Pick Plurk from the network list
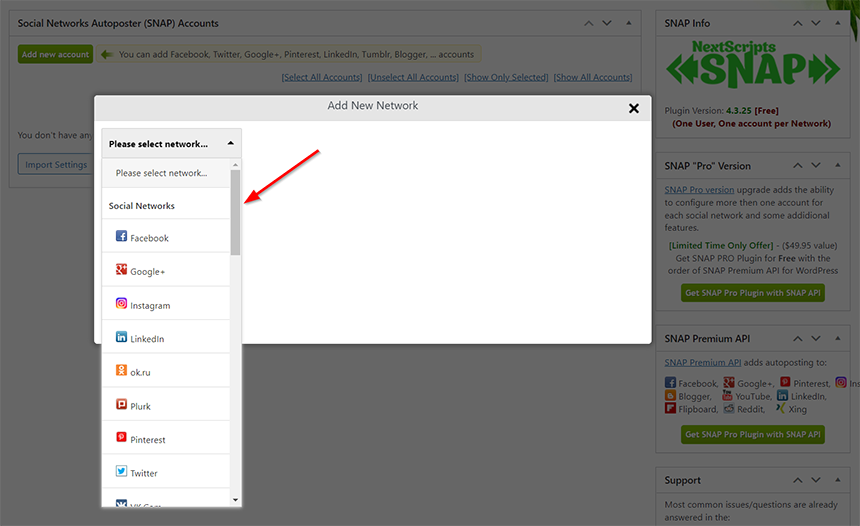860x526 pixels. [166, 404]
